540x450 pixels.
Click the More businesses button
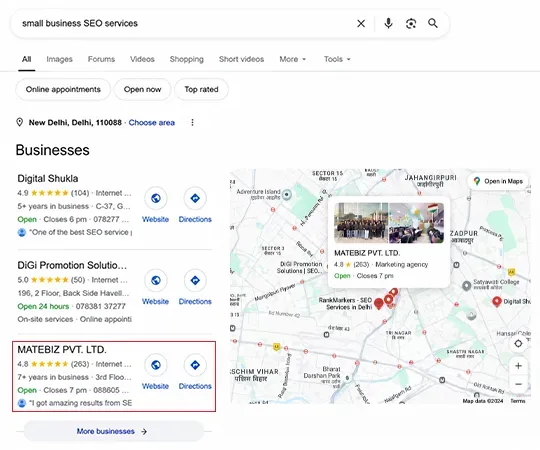(x=114, y=431)
